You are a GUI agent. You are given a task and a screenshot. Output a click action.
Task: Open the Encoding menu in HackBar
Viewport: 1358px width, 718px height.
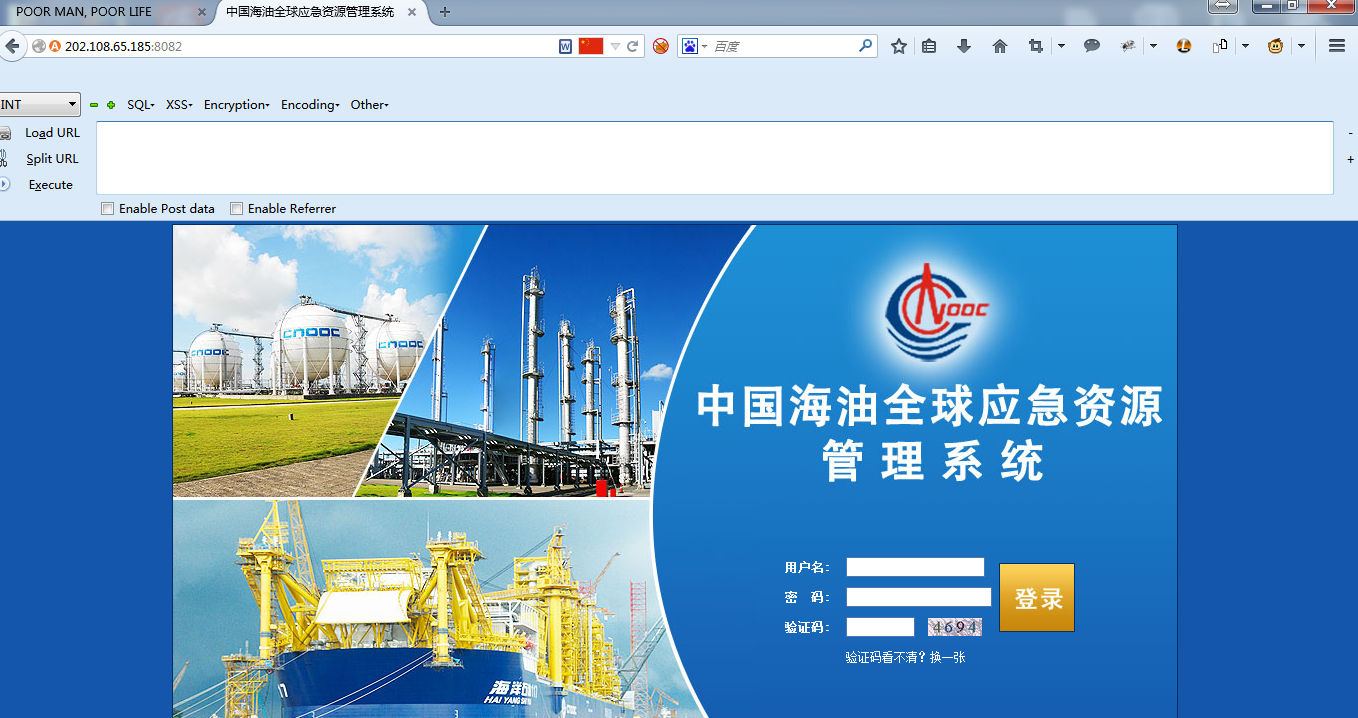click(x=310, y=105)
